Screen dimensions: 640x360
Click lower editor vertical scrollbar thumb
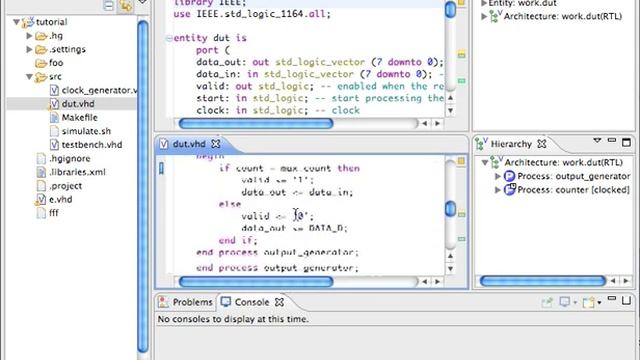tap(450, 209)
